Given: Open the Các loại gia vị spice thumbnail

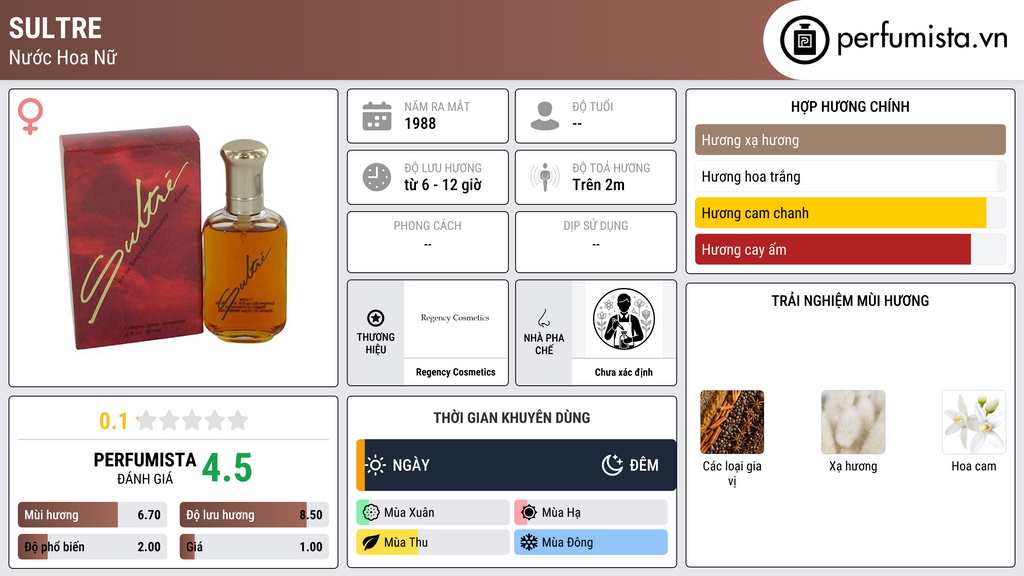Looking at the screenshot, I should (x=732, y=422).
